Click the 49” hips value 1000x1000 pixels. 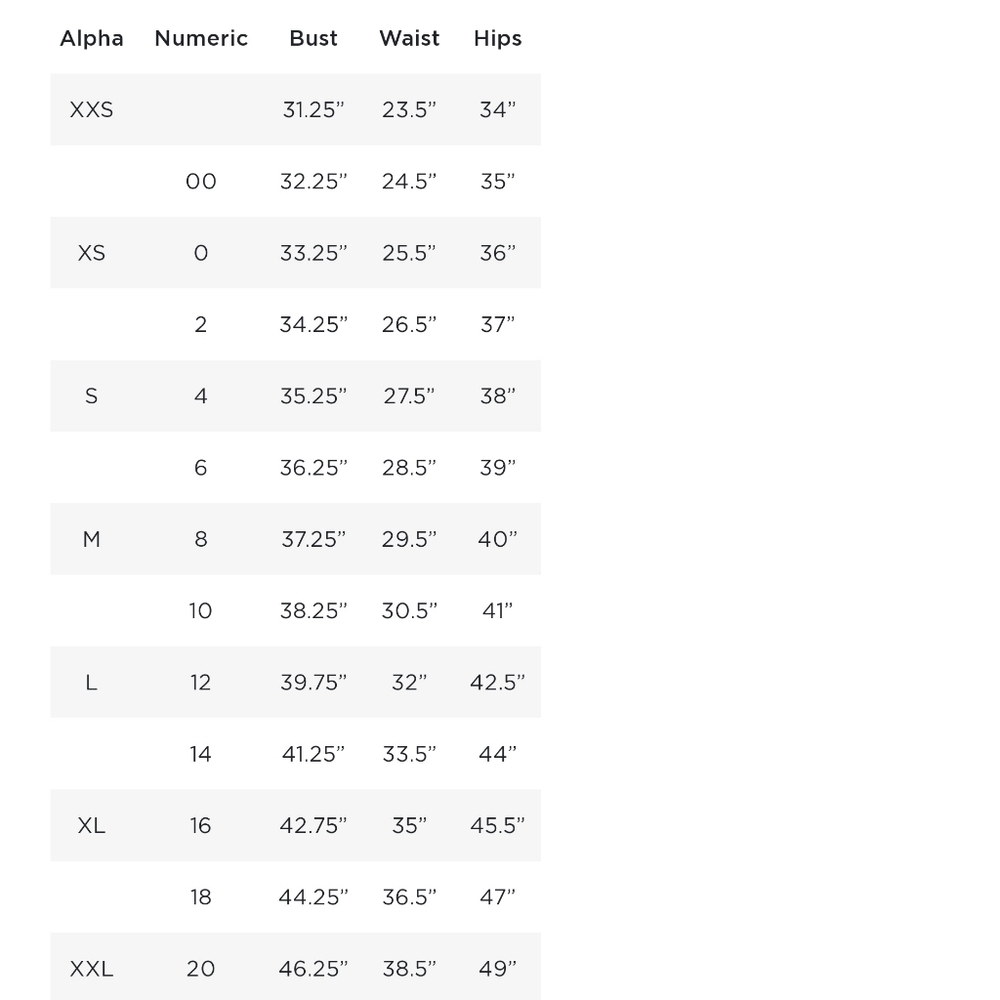pos(497,969)
